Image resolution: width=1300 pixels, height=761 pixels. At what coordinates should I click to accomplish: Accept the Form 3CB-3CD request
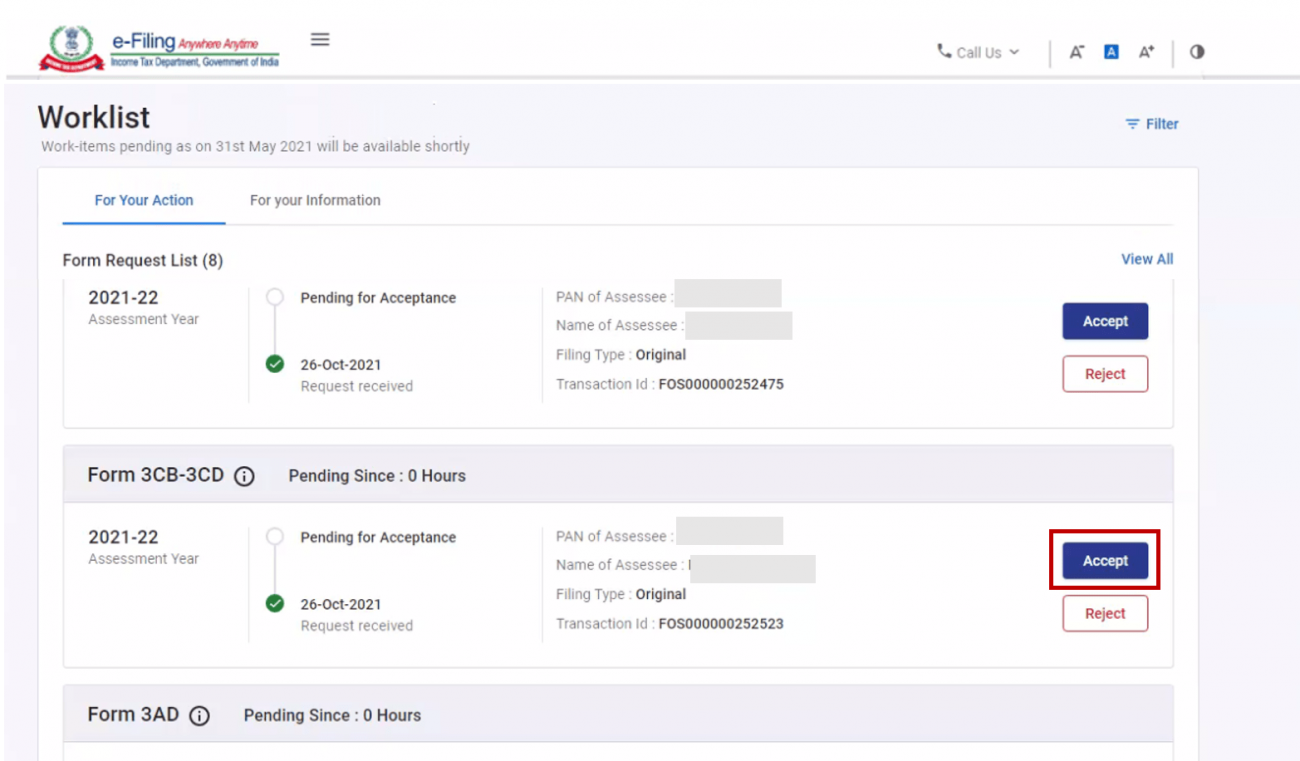tap(1105, 561)
